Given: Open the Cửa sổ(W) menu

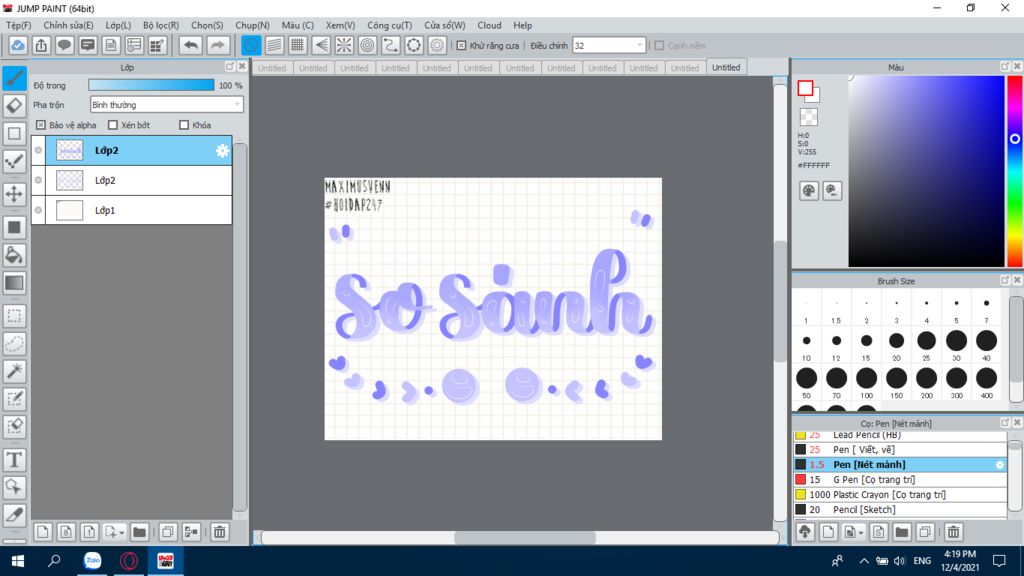Looking at the screenshot, I should (445, 25).
